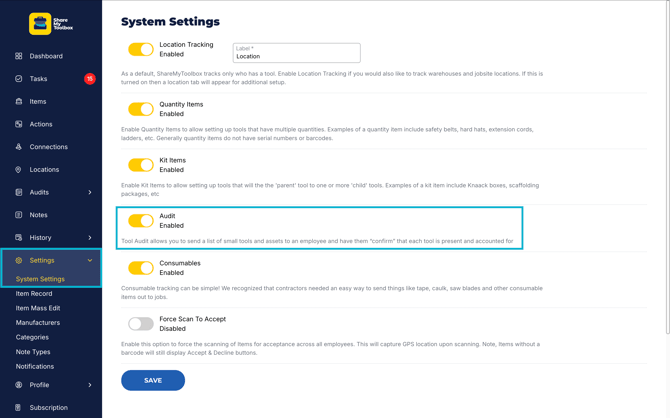Go to Tasks in the sidebar

tap(38, 79)
